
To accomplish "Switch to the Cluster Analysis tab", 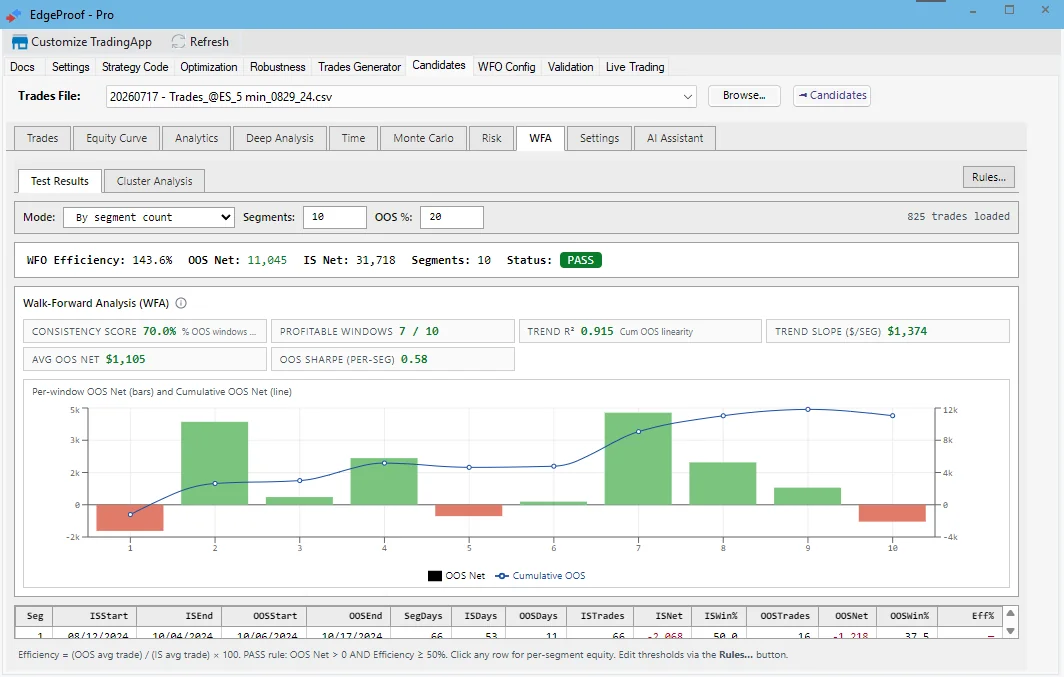I will tap(155, 181).
